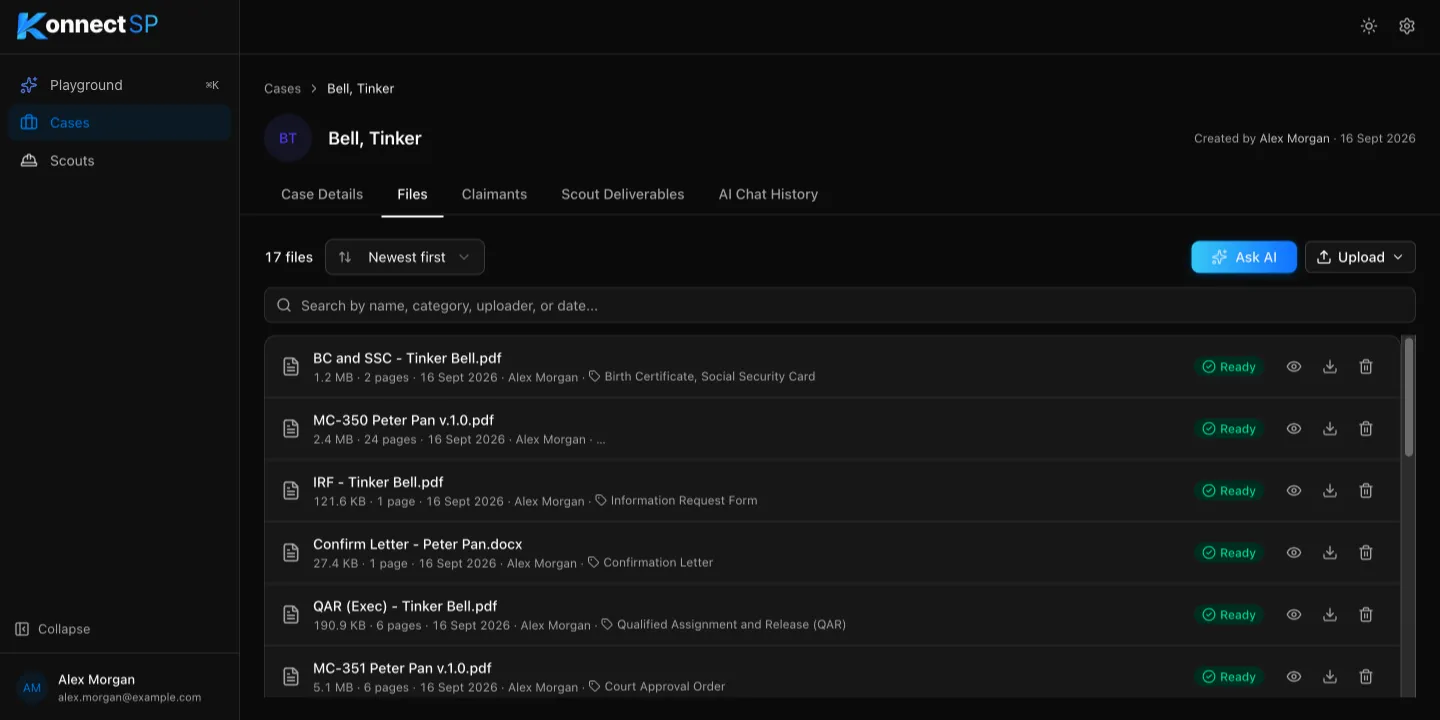Click the "17 files" count text
1440x720 pixels.
[x=289, y=257]
